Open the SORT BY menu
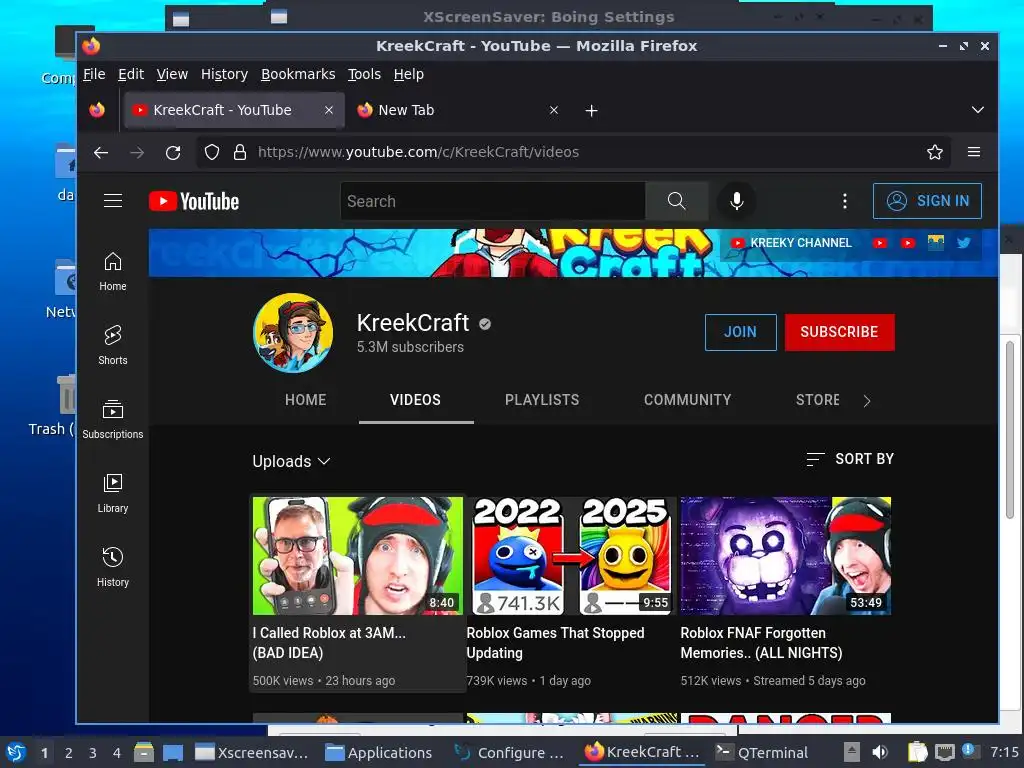The height and width of the screenshot is (768, 1024). click(850, 459)
